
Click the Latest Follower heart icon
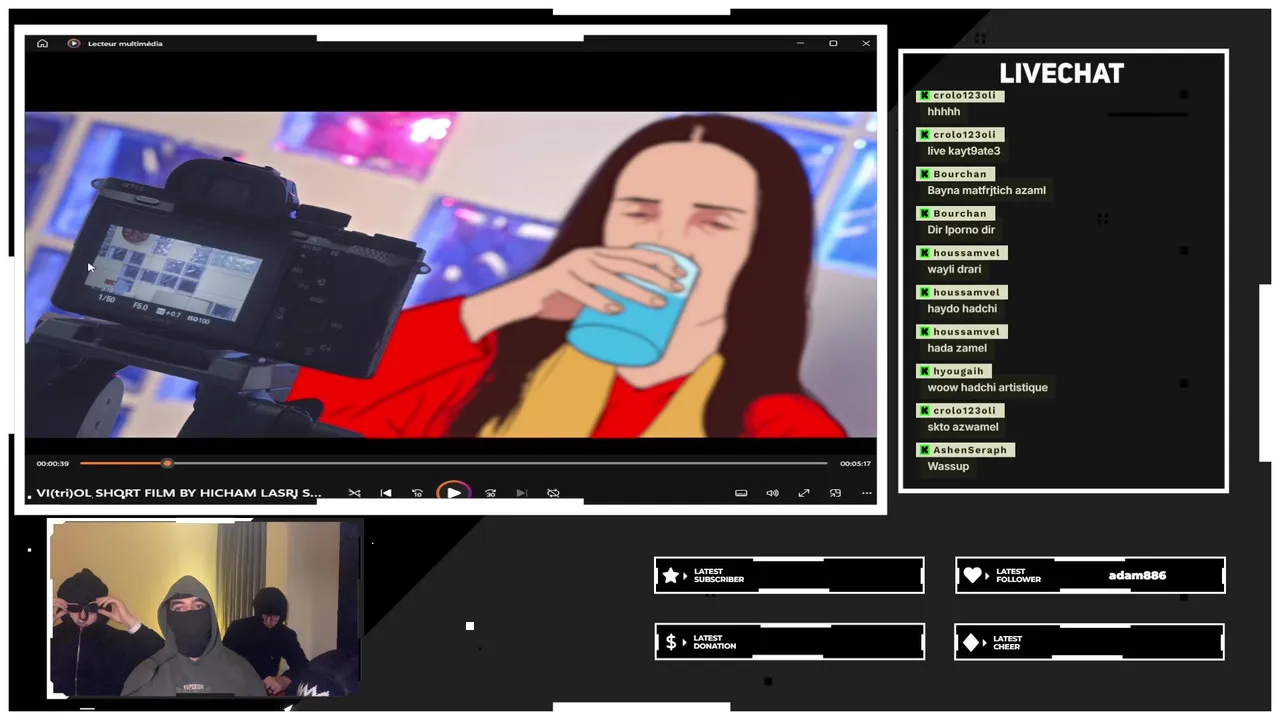click(x=972, y=576)
